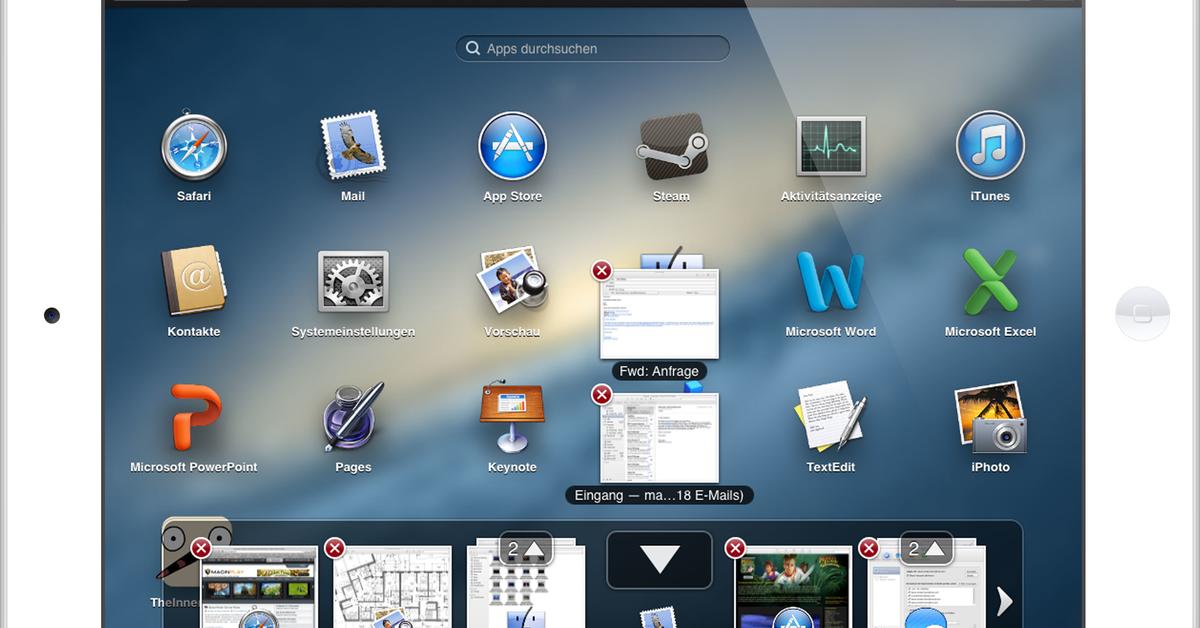Open the App Store icon
Image resolution: width=1200 pixels, height=628 pixels.
[x=512, y=147]
